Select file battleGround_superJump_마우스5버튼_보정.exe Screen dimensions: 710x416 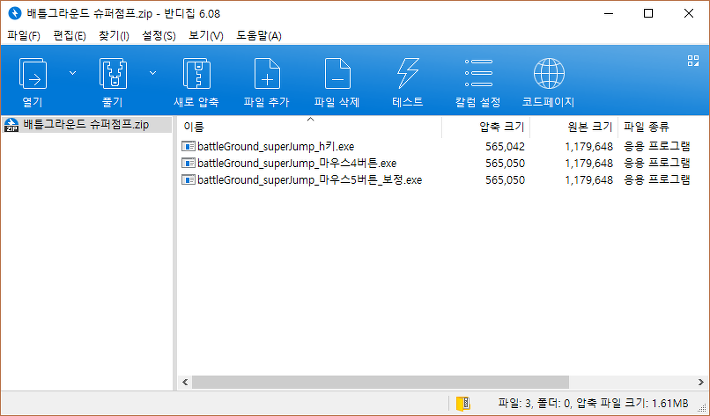pos(309,180)
